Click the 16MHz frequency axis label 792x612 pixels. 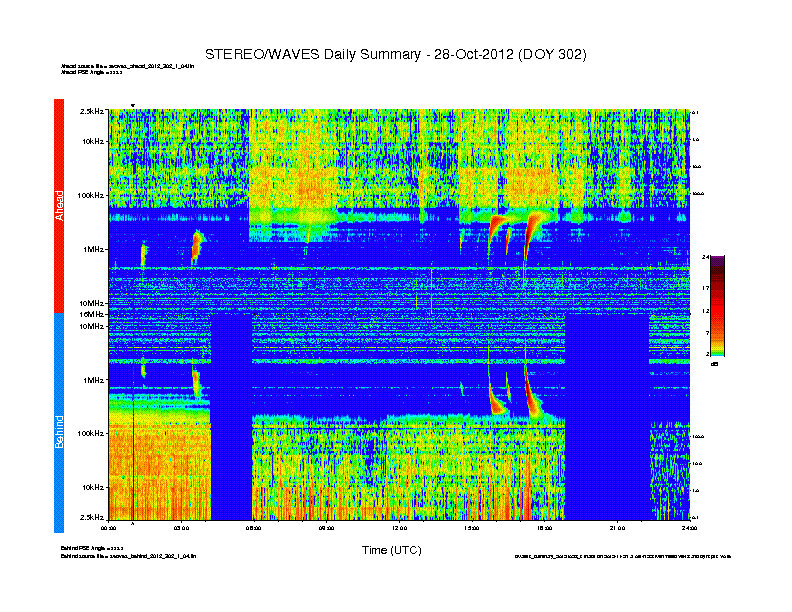tap(92, 314)
